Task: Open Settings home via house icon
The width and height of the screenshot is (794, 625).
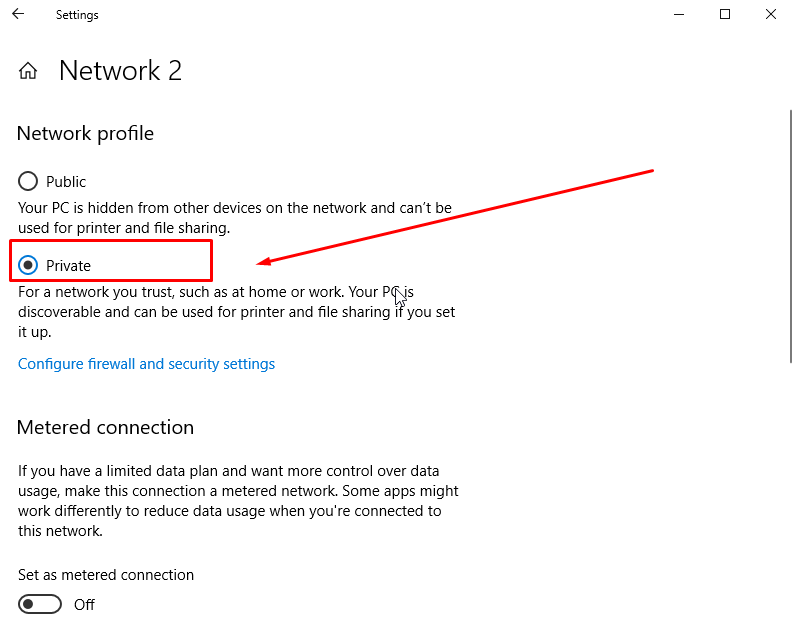Action: pos(28,71)
